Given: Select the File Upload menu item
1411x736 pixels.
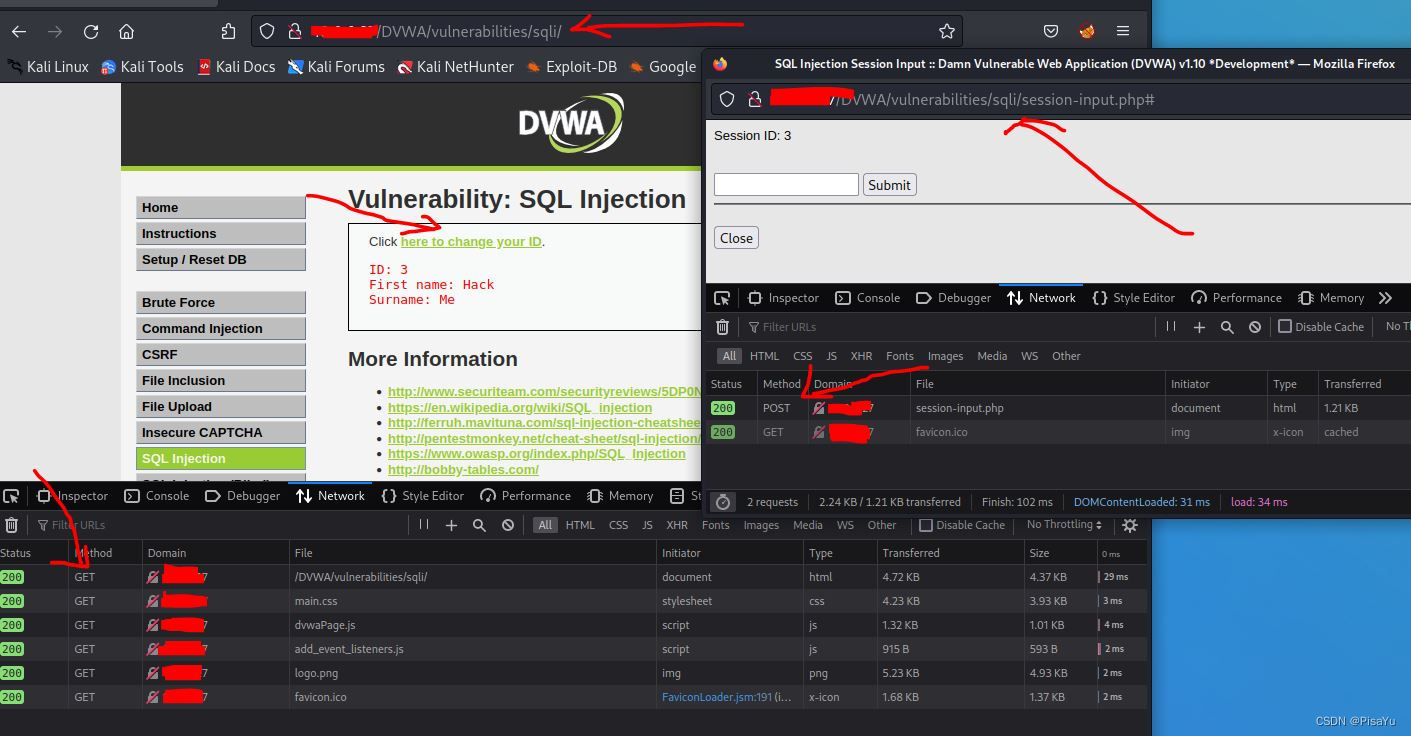Looking at the screenshot, I should (x=220, y=406).
